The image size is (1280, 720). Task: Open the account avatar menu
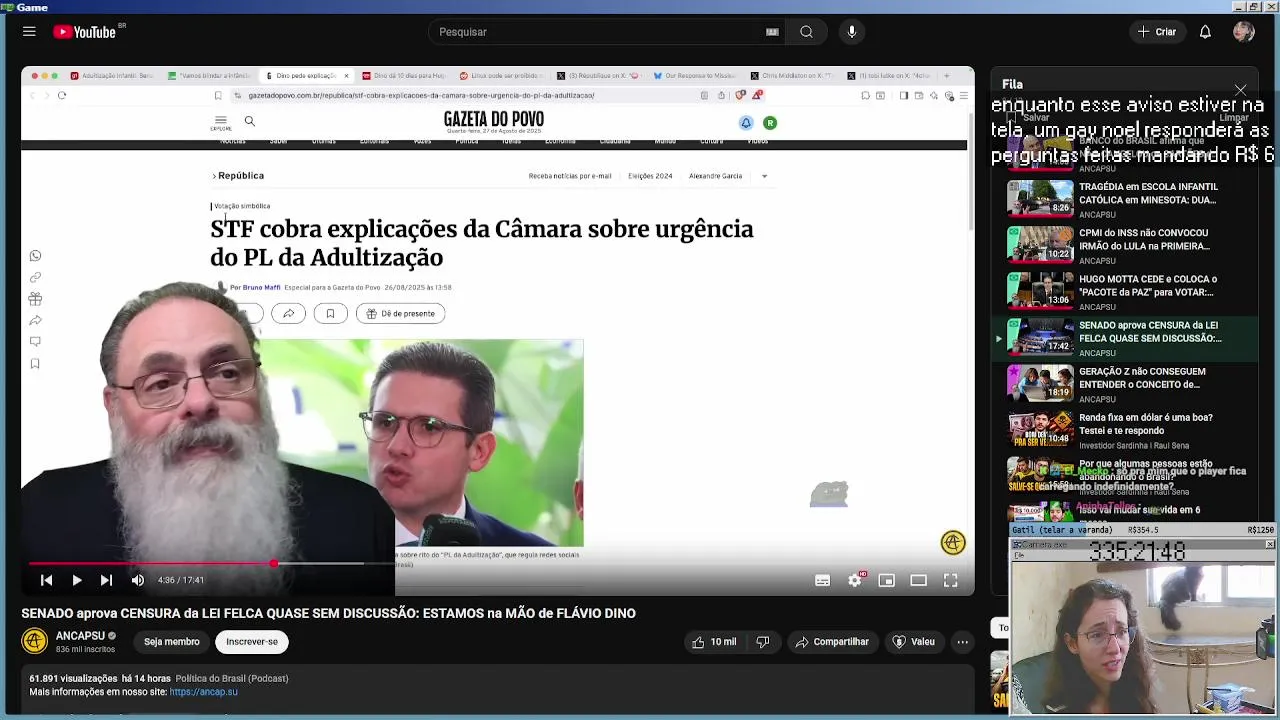(x=1244, y=32)
